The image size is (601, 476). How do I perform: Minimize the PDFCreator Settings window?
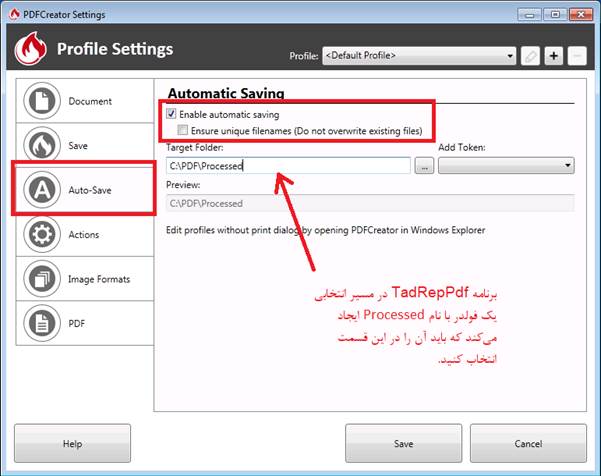tap(529, 15)
